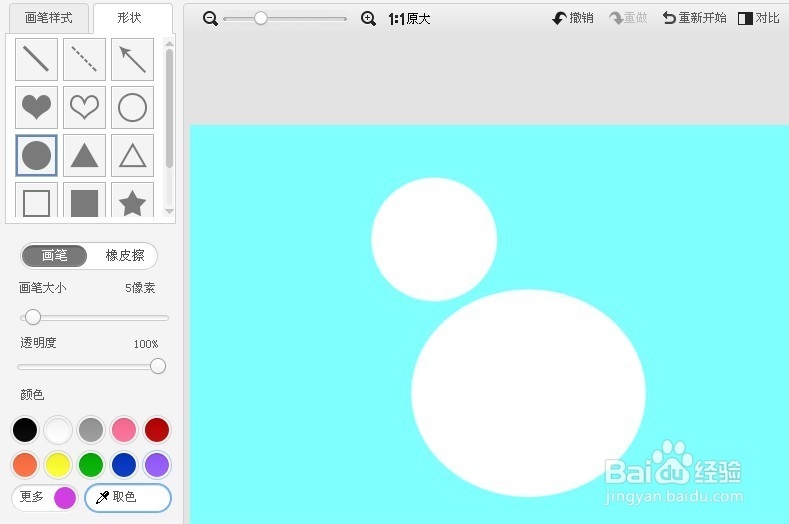
Task: Activate the 取色 eyedropper tool
Action: 128,498
